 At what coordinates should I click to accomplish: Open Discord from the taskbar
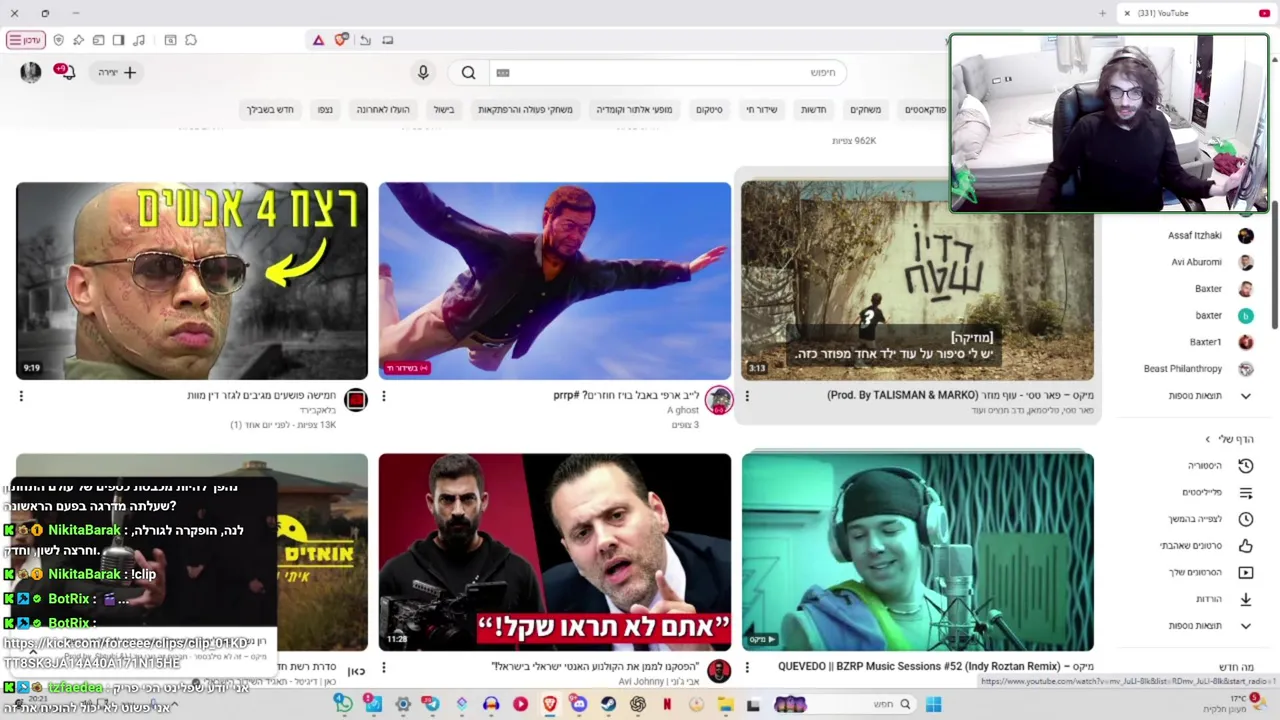tap(579, 704)
